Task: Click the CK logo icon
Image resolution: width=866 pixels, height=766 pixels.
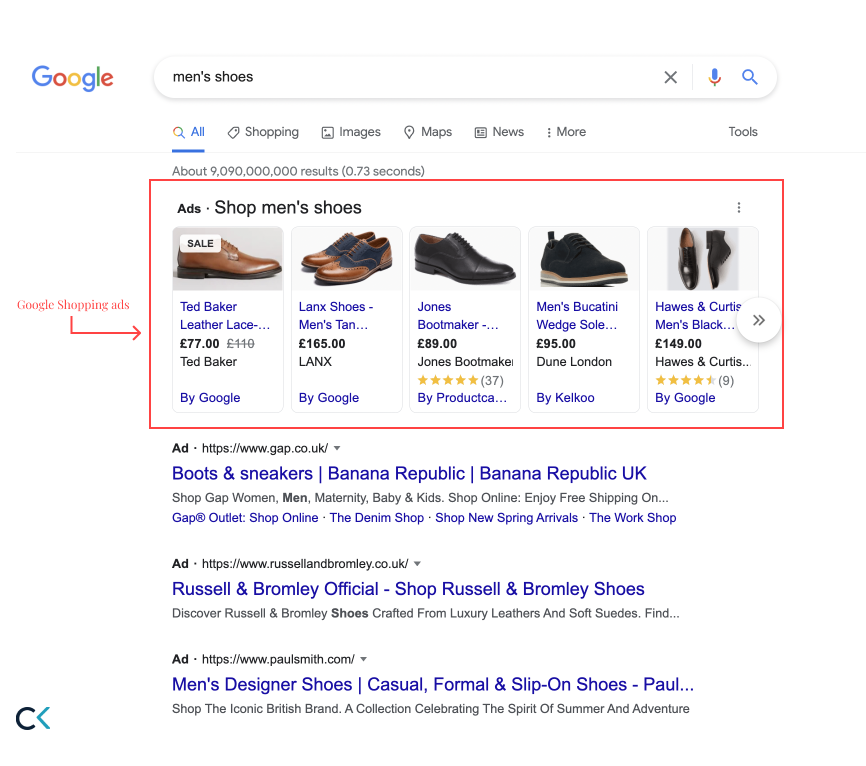Action: click(33, 718)
